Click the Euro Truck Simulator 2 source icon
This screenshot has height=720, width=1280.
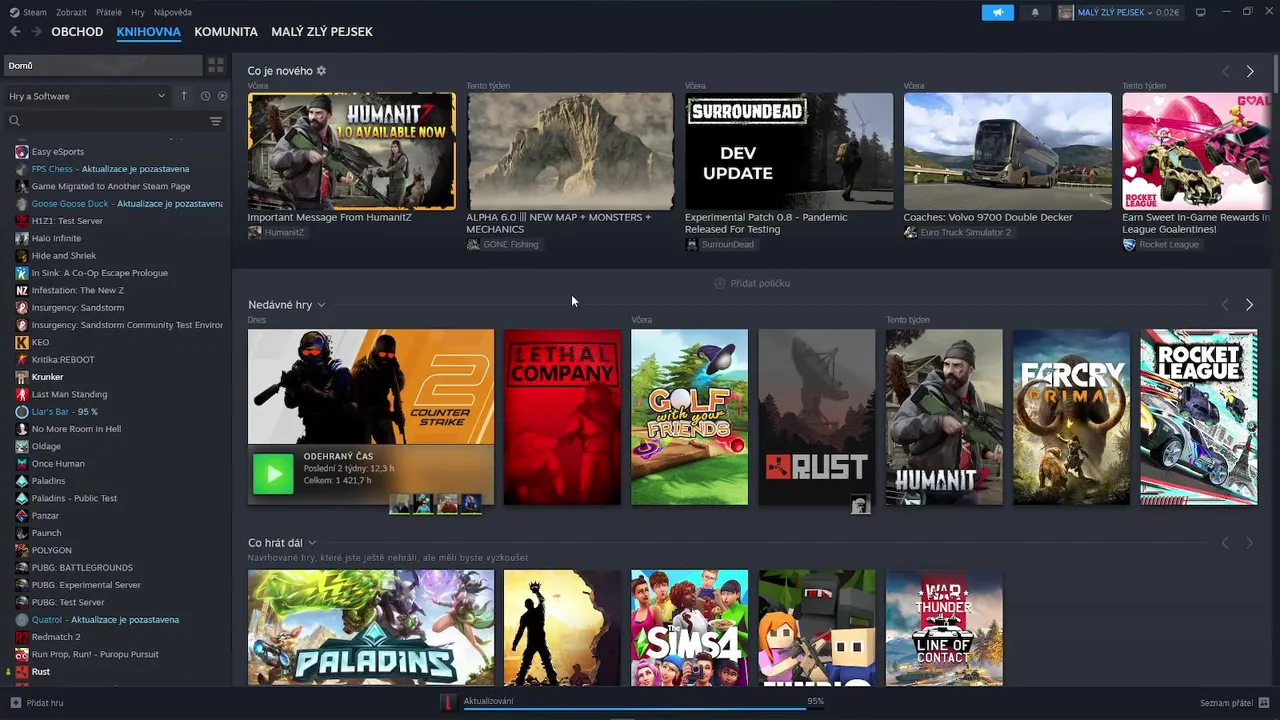click(910, 232)
